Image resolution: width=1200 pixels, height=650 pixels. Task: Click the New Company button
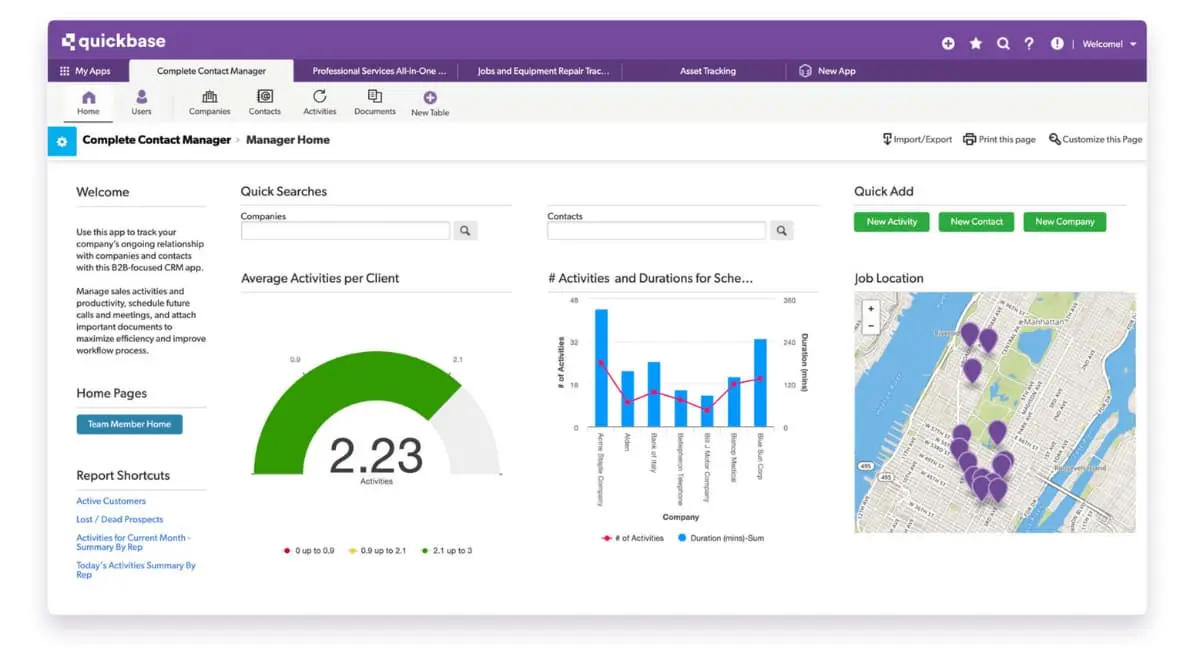click(1065, 222)
